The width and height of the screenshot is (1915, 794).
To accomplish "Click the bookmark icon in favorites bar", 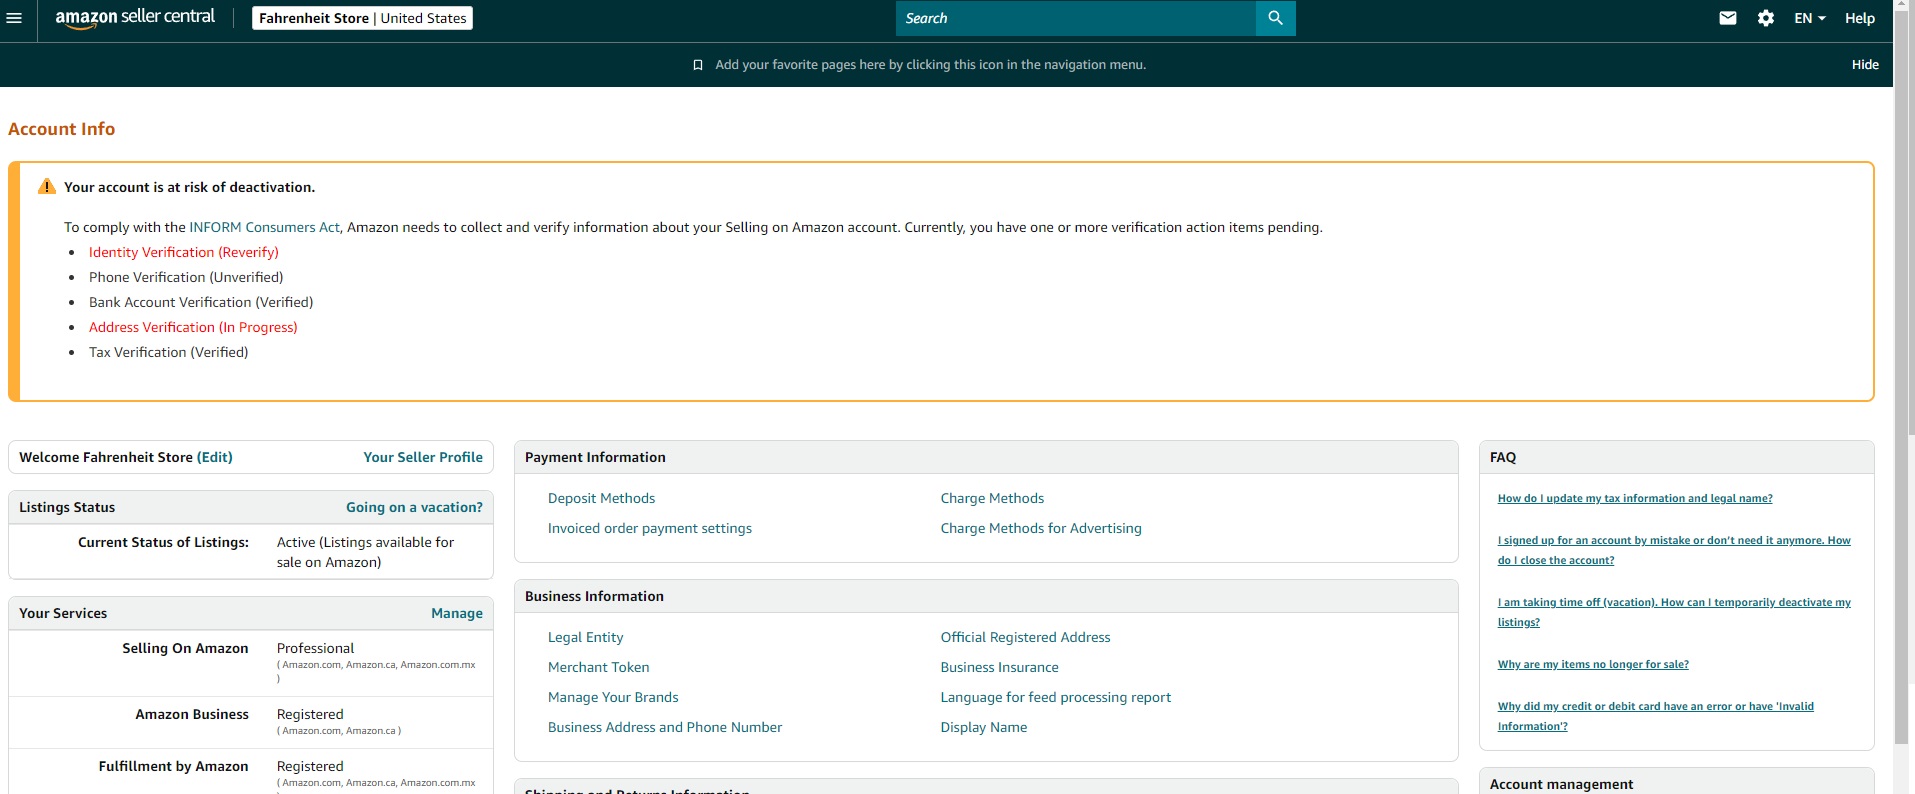I will click(698, 65).
